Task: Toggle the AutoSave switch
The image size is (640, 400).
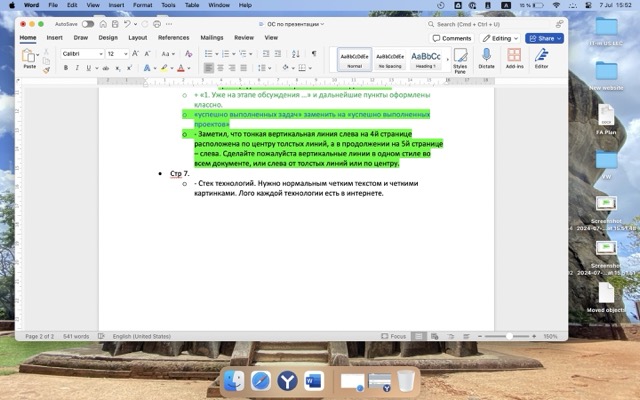Action: tap(88, 23)
